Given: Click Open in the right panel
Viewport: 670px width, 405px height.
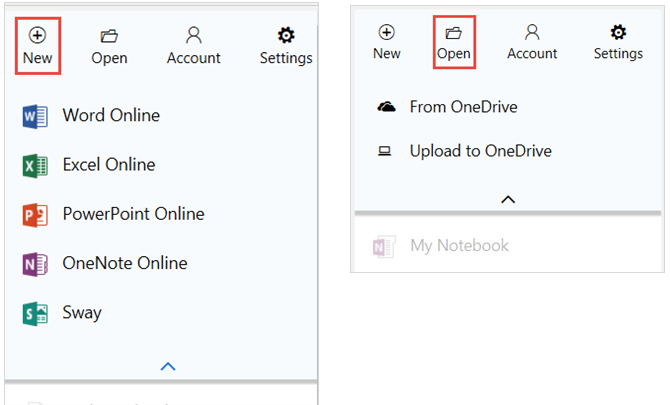Looking at the screenshot, I should 454,42.
